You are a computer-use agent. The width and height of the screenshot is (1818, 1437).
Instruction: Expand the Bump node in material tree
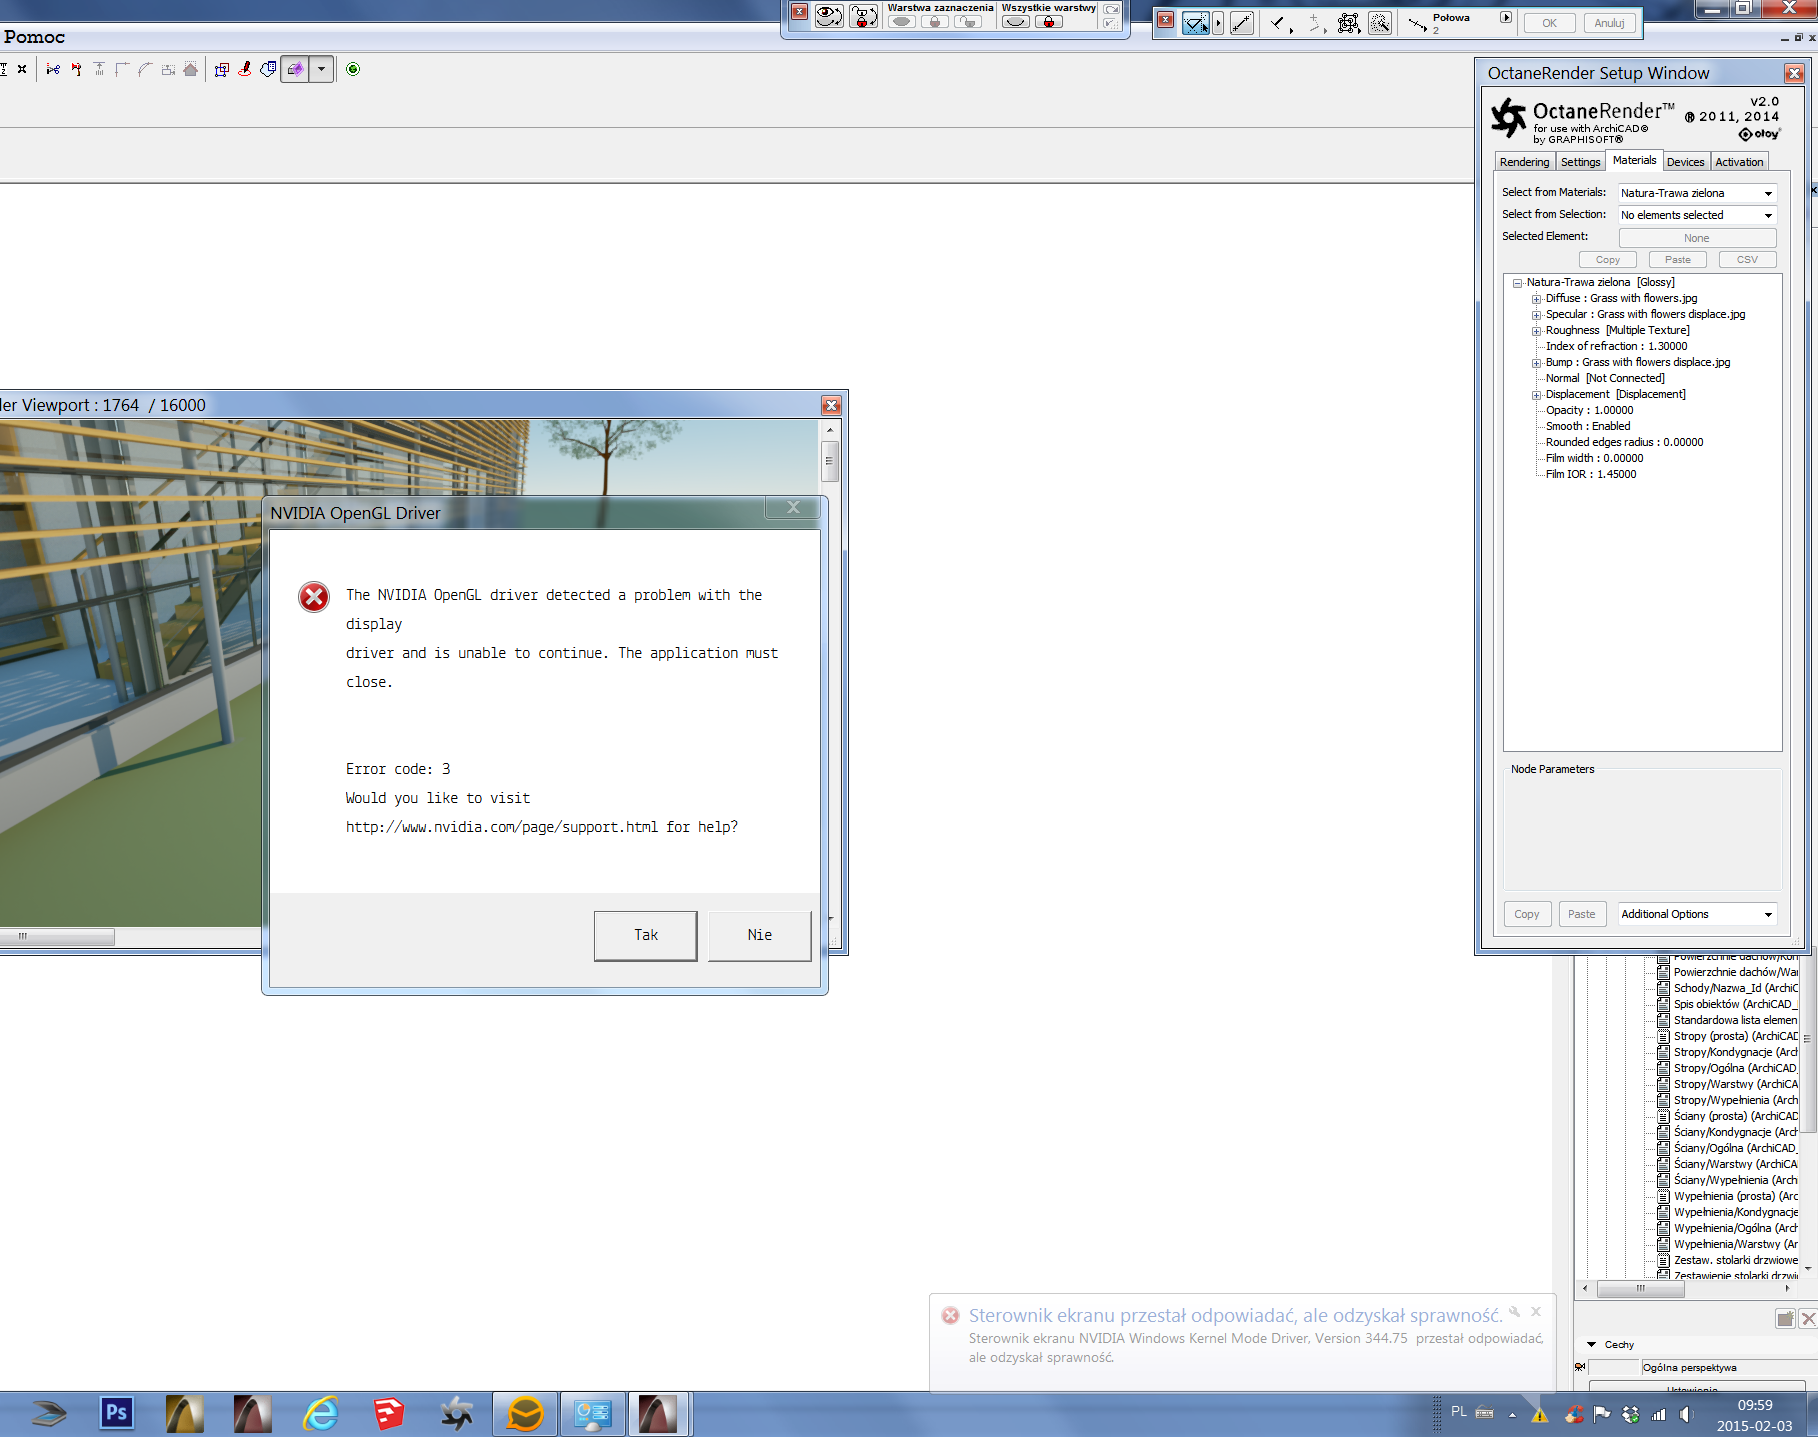click(x=1537, y=363)
